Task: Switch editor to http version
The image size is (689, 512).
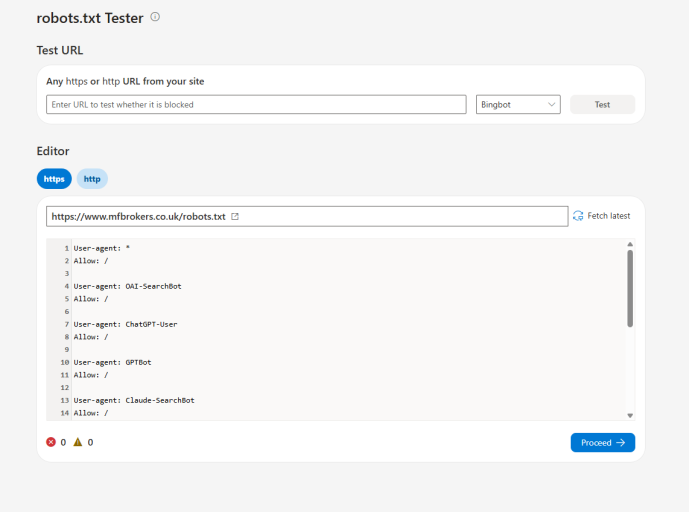Action: (92, 179)
